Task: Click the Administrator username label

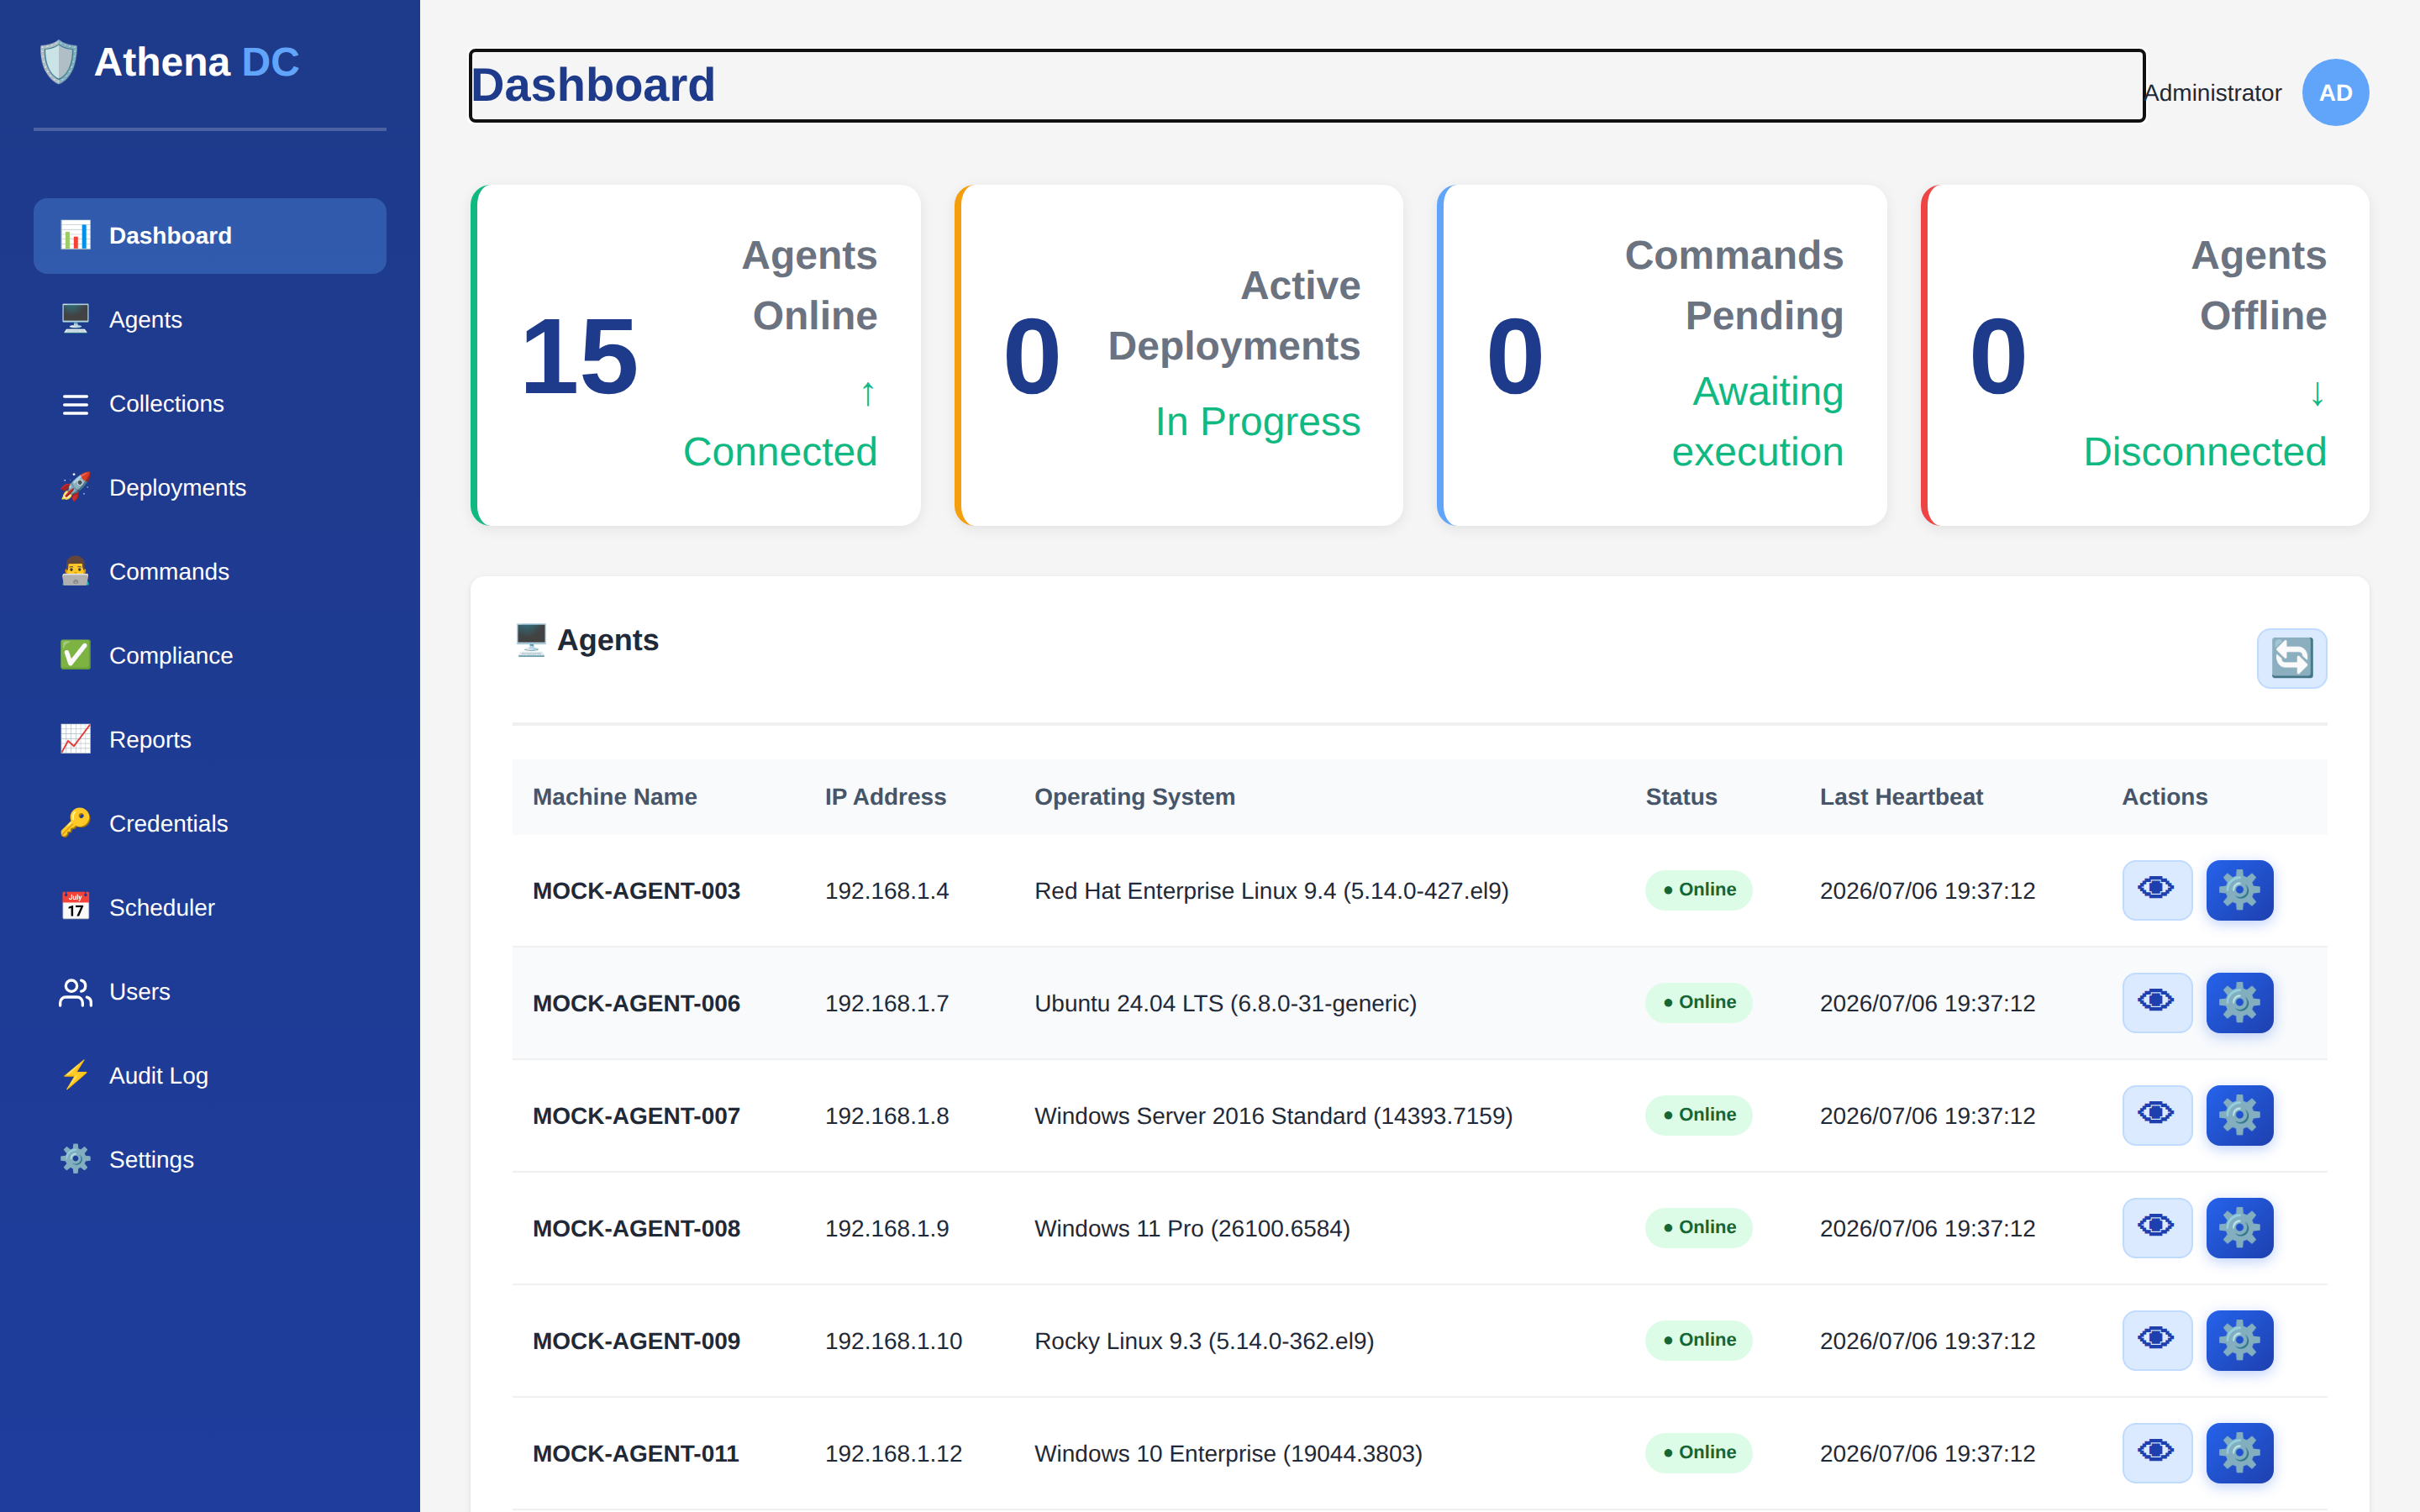Action: [x=2212, y=93]
